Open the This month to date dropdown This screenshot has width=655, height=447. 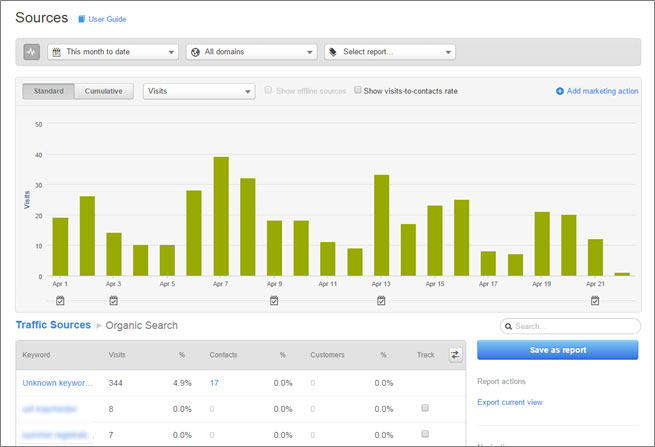pyautogui.click(x=113, y=52)
